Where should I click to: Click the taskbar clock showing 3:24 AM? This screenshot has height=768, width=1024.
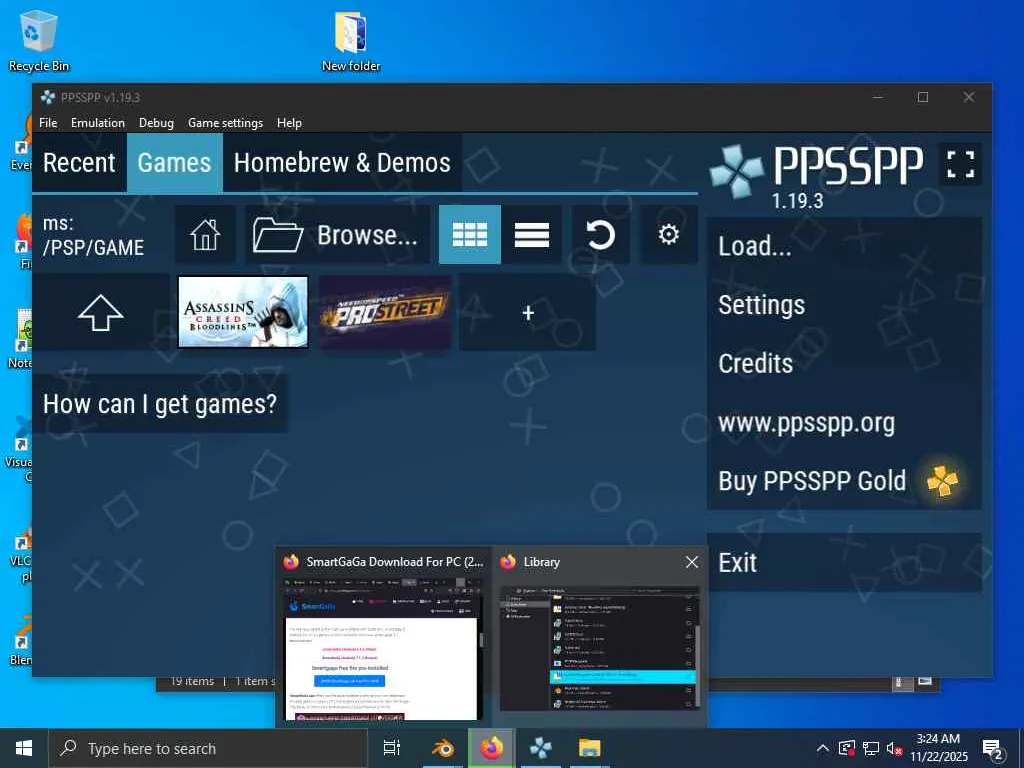(x=939, y=748)
